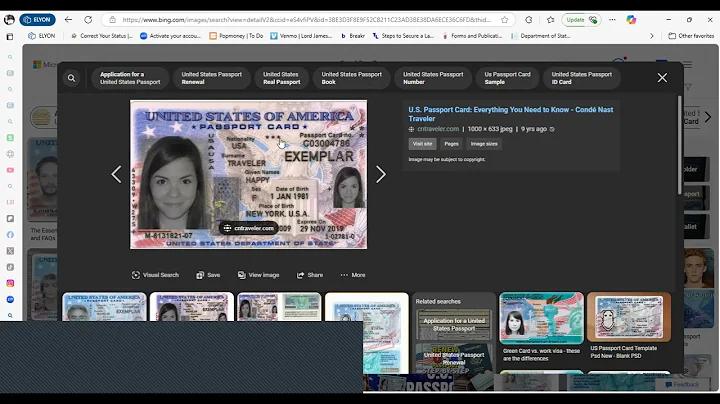Open third related thumbnail with green card
The width and height of the screenshot is (720, 404).
[279, 307]
